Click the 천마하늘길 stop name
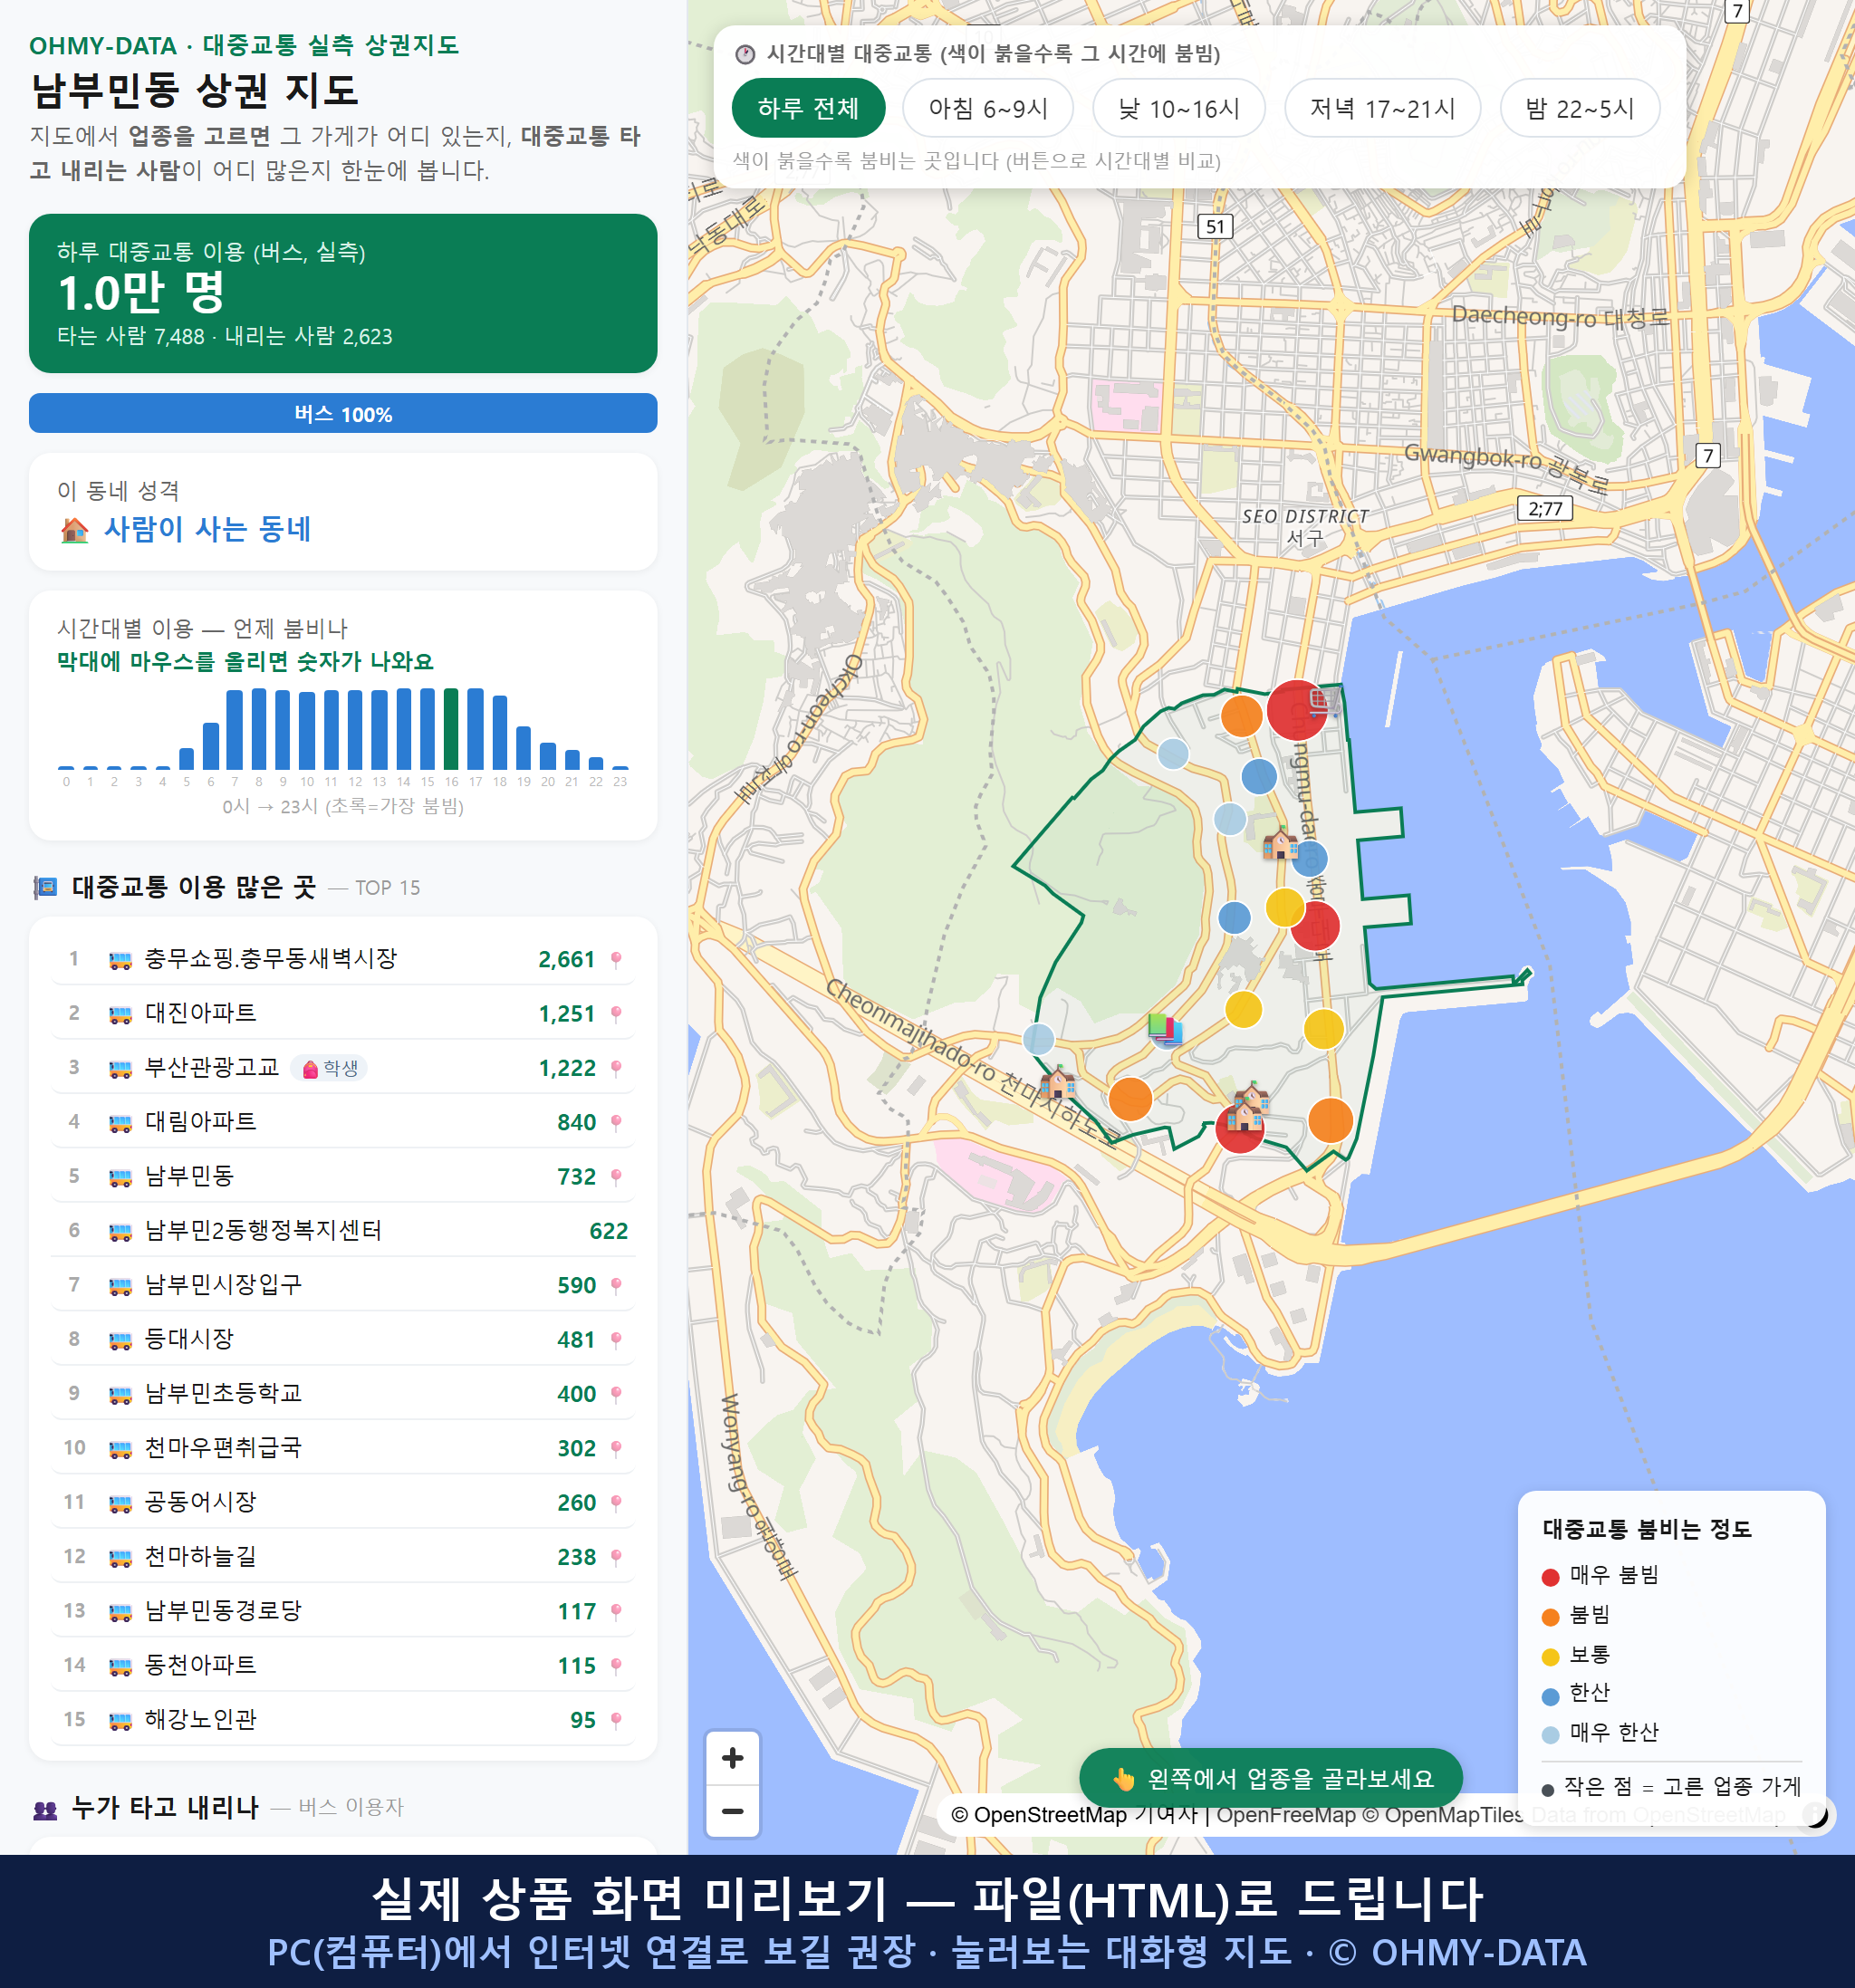Screen dimensions: 1855x1988 coord(201,1557)
